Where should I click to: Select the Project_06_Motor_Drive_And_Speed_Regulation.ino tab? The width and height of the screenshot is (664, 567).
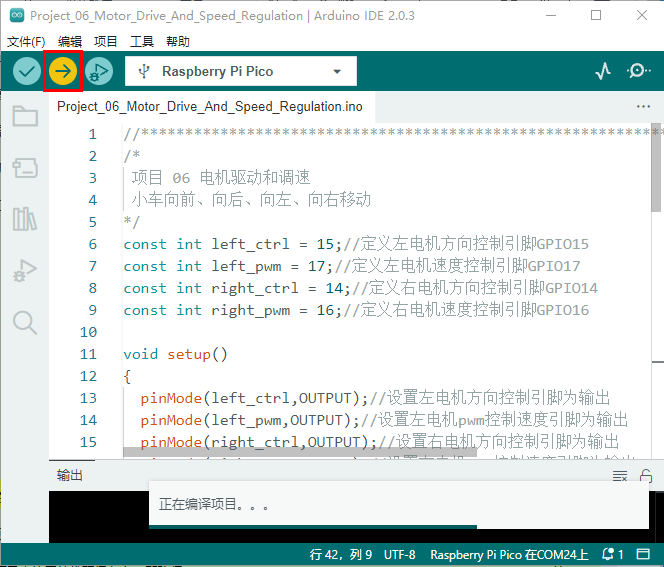coord(210,106)
